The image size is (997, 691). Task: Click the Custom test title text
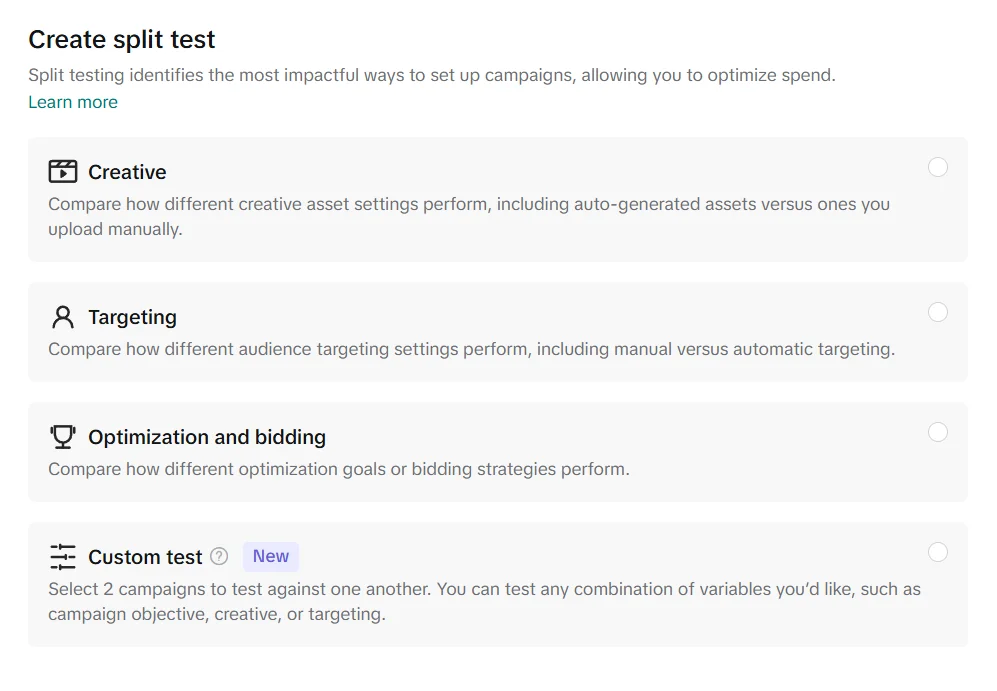pyautogui.click(x=145, y=557)
